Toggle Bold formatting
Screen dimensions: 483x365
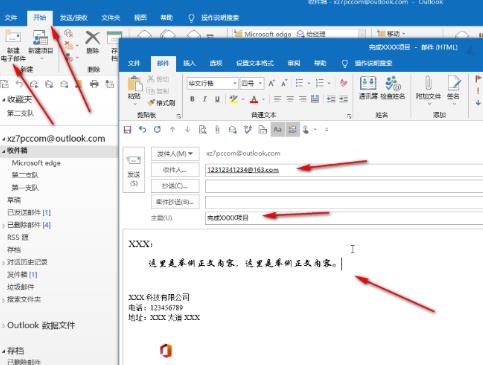(192, 99)
